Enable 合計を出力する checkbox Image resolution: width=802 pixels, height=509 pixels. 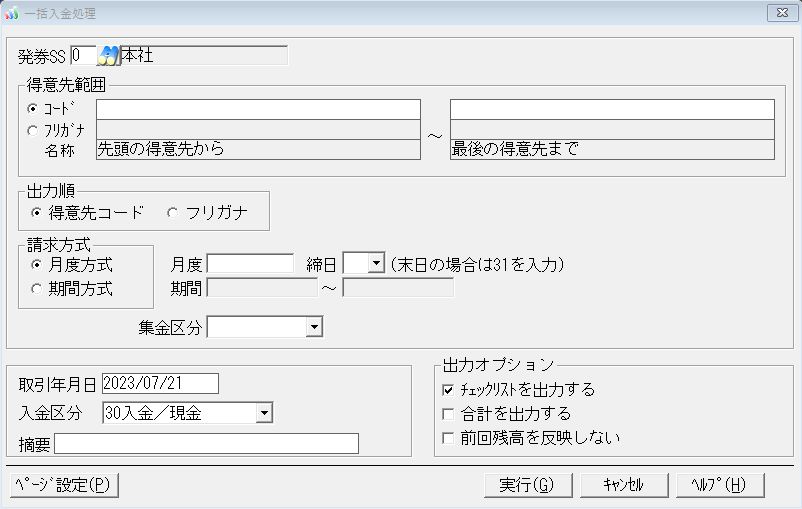click(x=448, y=414)
